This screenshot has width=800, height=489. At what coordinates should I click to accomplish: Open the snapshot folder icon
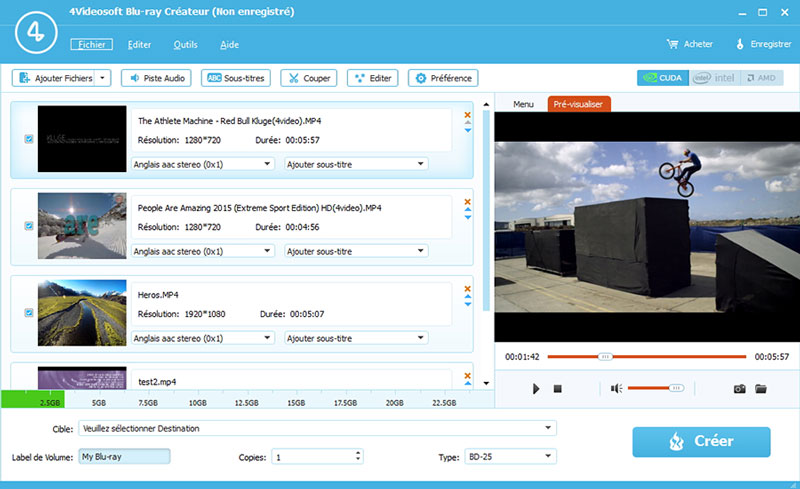click(x=761, y=389)
